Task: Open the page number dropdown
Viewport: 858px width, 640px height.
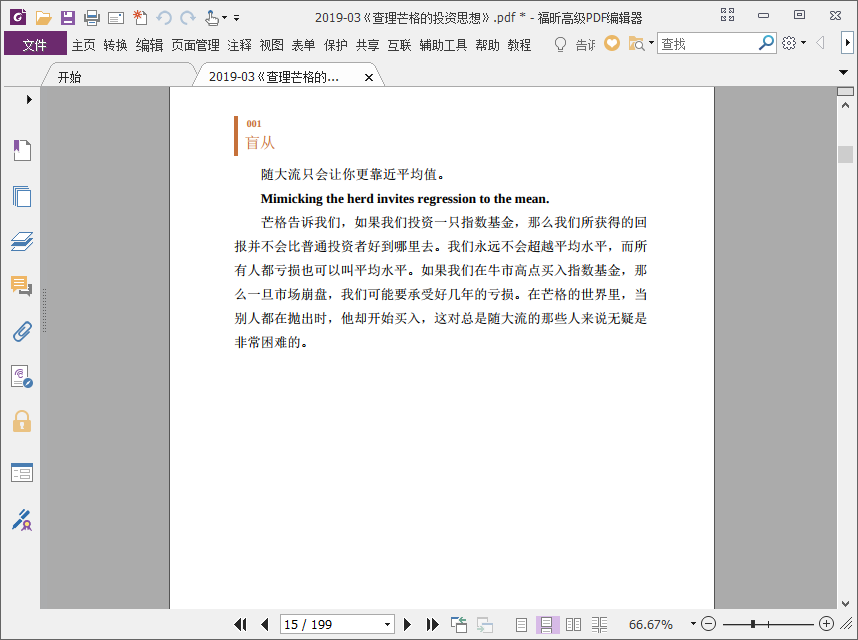Action: coord(388,624)
